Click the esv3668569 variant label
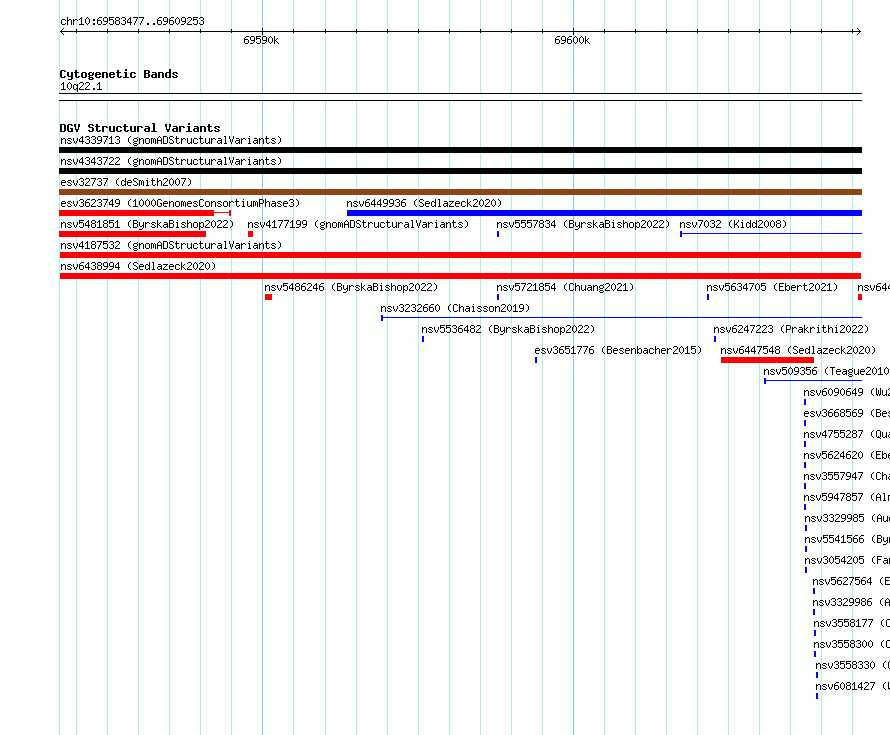890x735 pixels. 846,413
